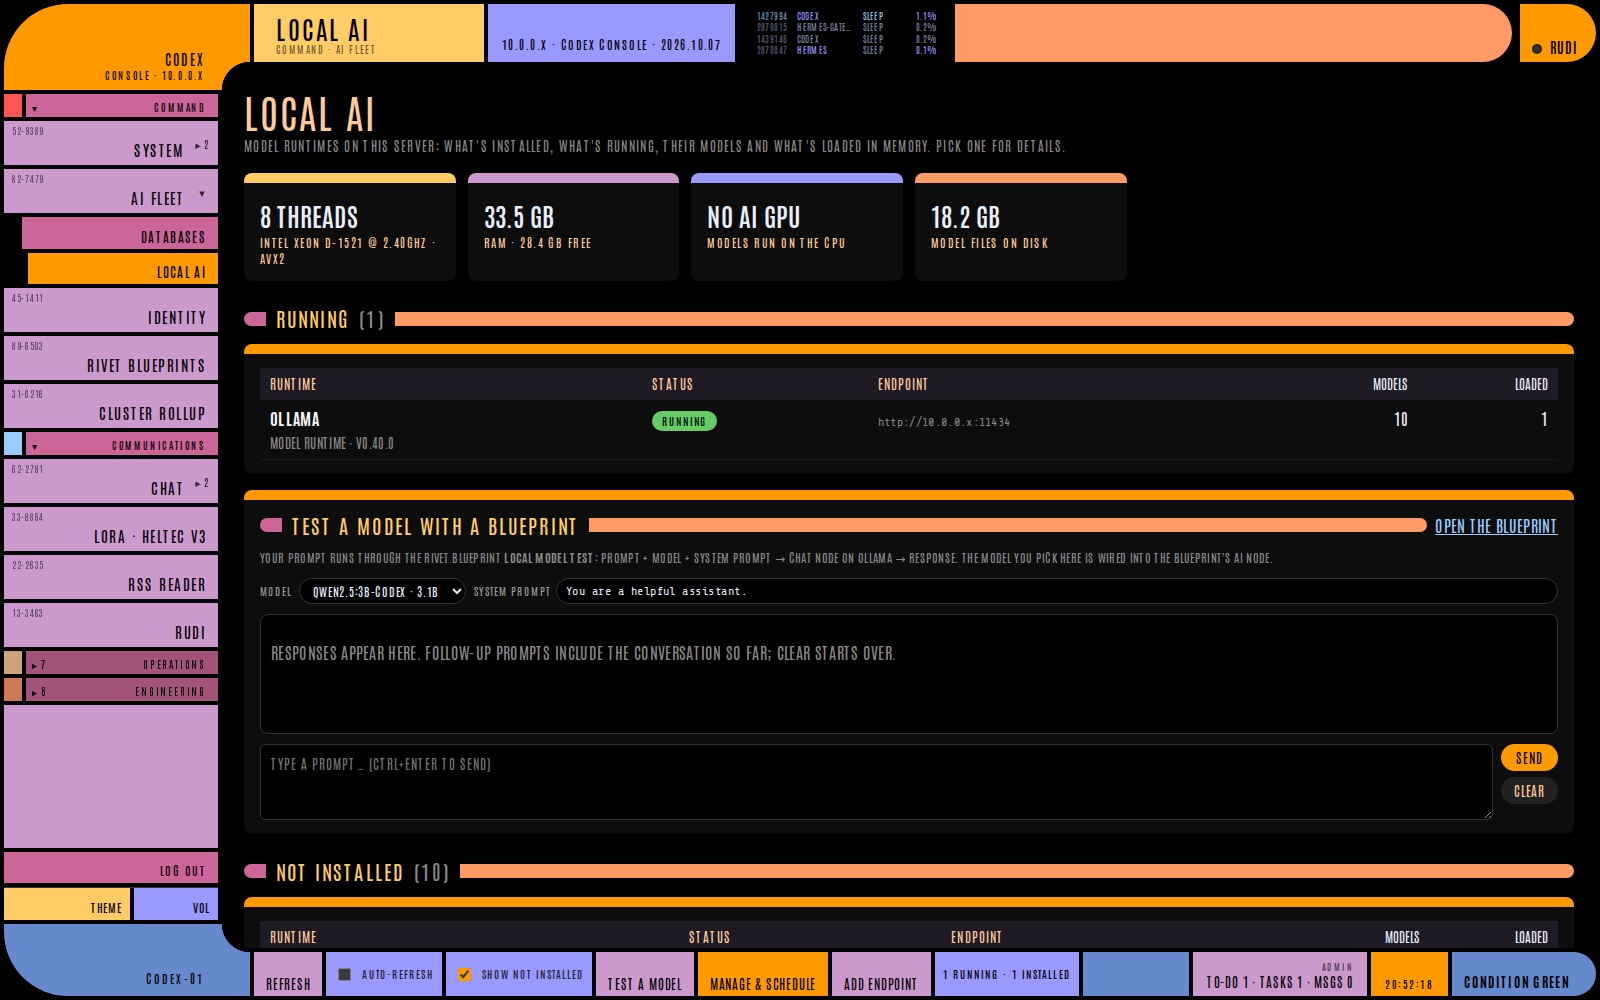Click the Codex Console 2026.10.07 version tile
This screenshot has width=1600, height=1000.
point(611,33)
